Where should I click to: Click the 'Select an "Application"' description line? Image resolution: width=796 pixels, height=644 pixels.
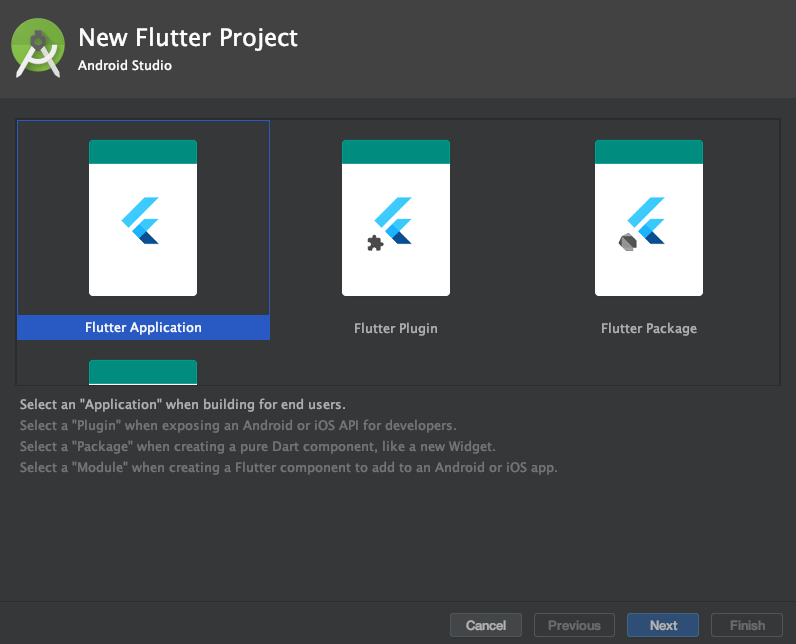183,404
